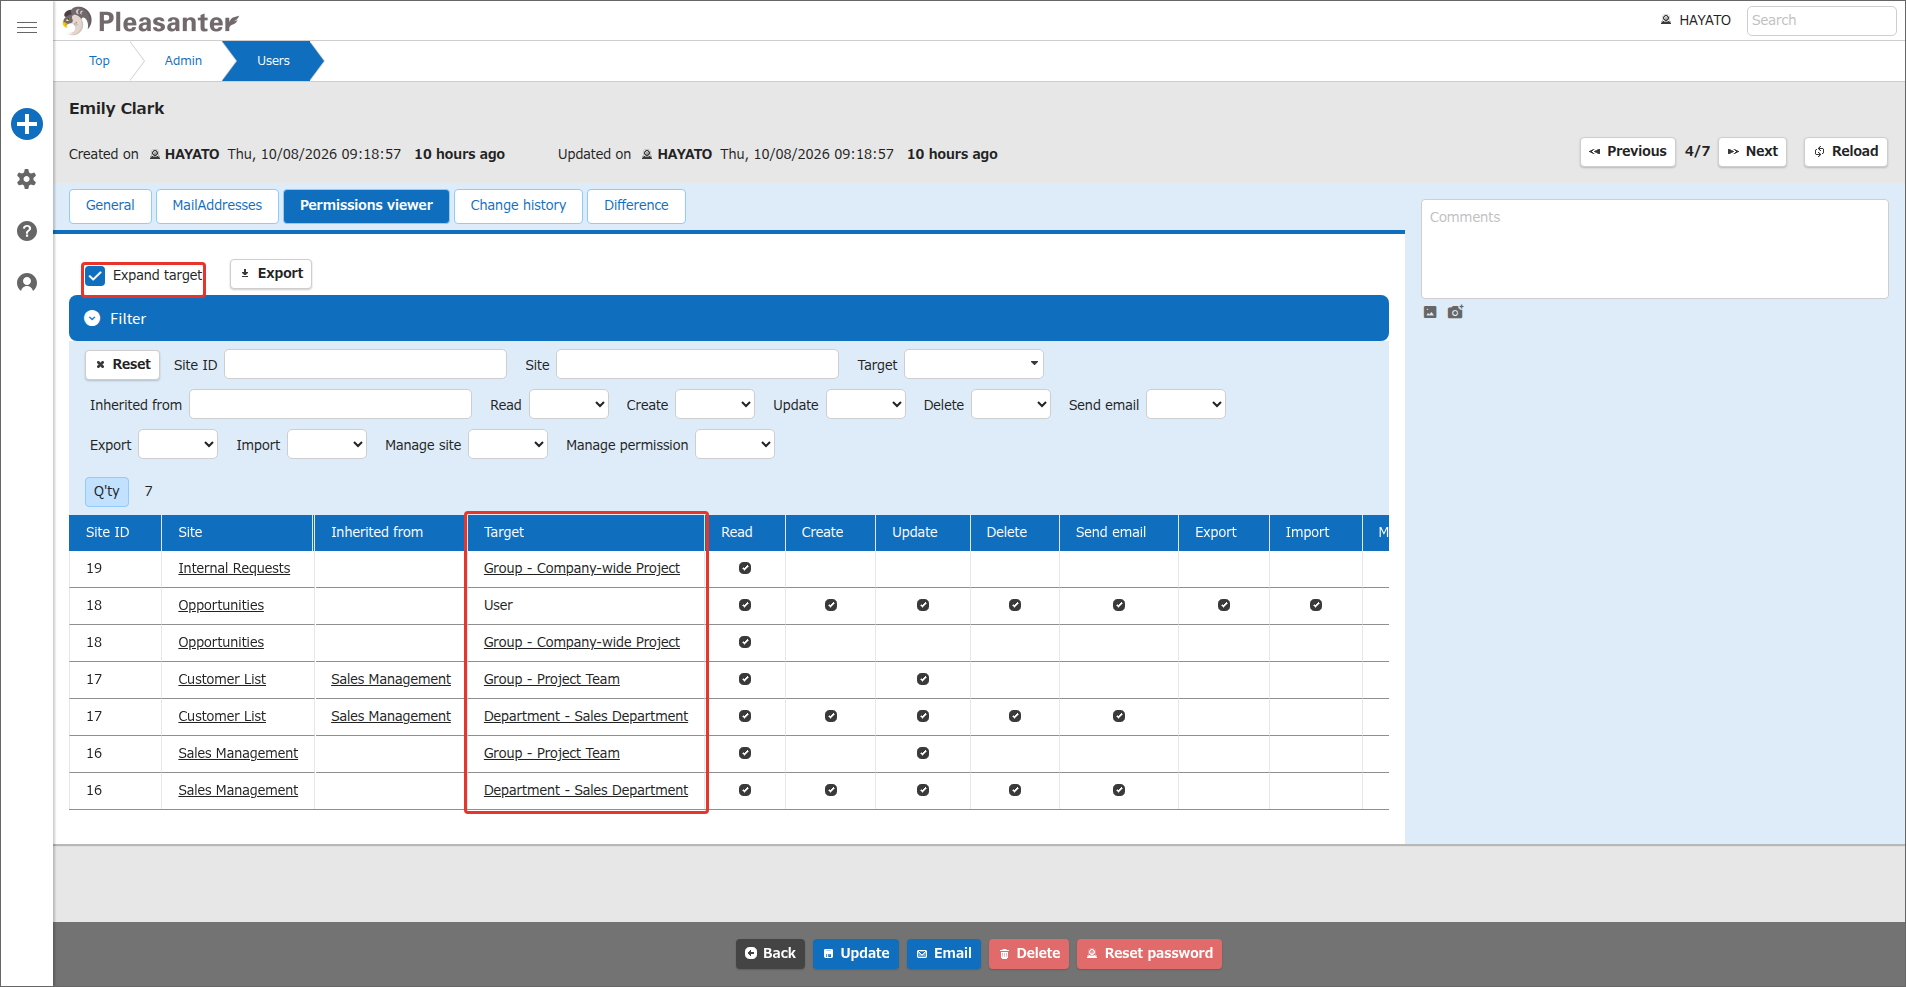
Task: Click the Pleasanter logo
Action: [x=150, y=21]
